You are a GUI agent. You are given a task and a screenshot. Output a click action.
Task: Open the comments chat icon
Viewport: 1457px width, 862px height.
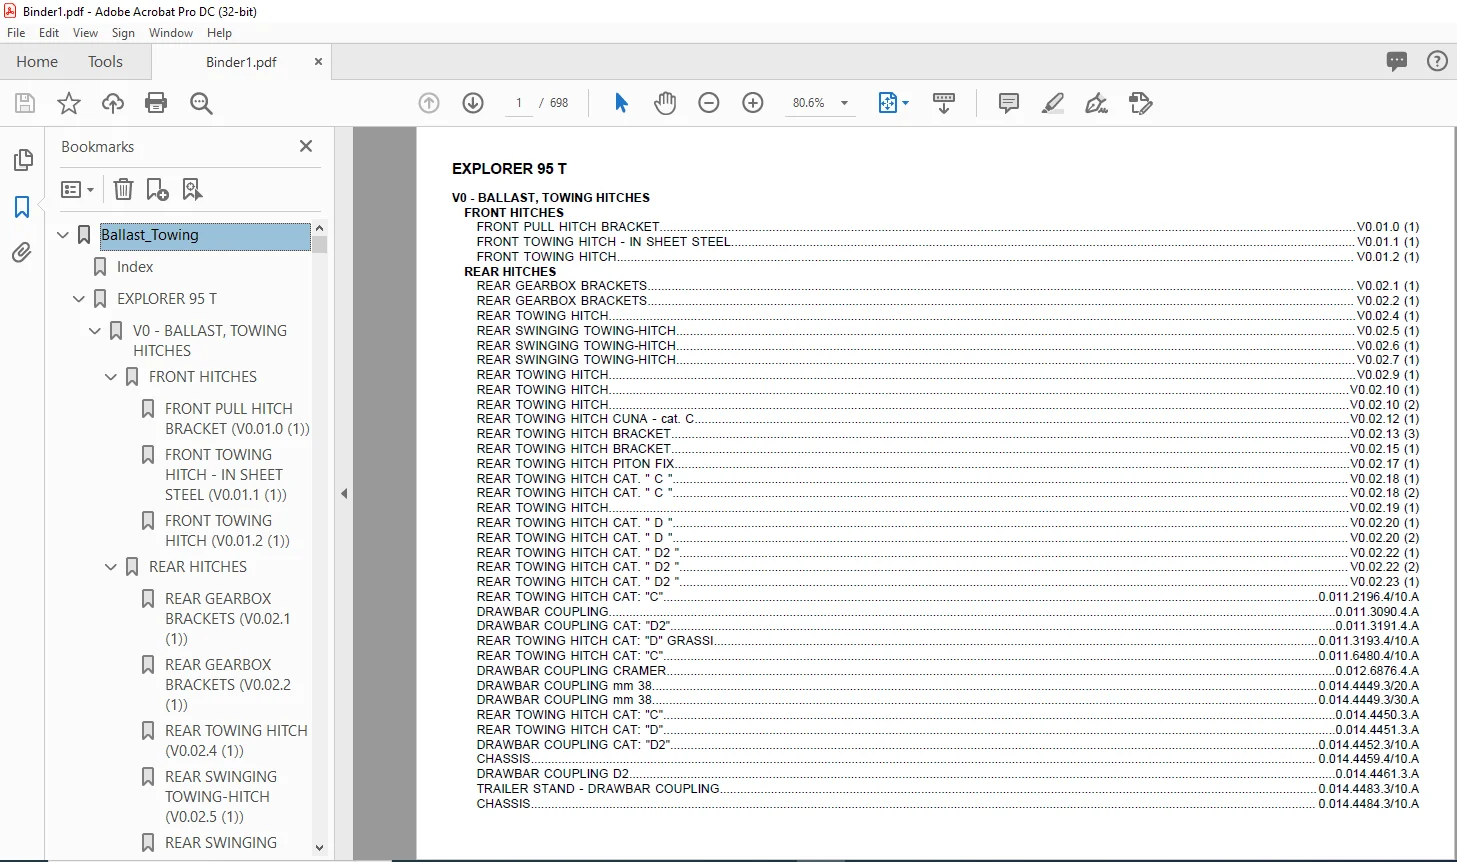[x=1397, y=61]
